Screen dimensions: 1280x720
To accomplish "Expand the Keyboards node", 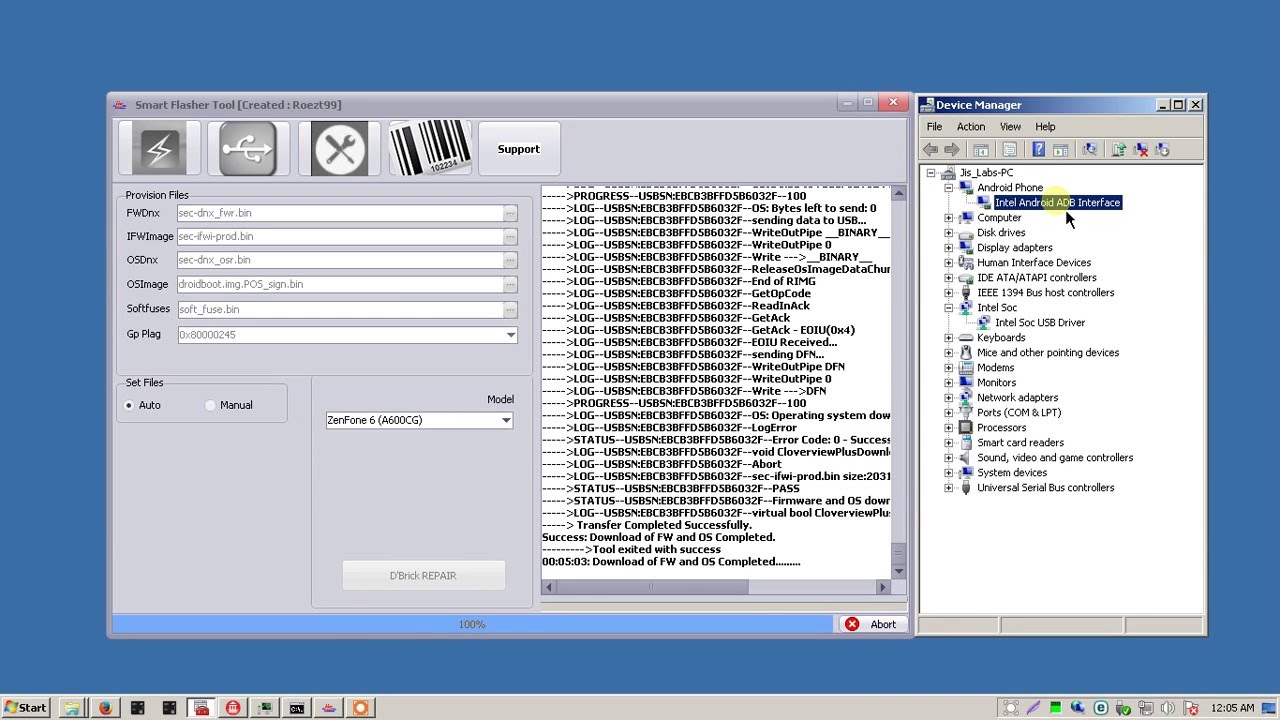I will [x=948, y=338].
